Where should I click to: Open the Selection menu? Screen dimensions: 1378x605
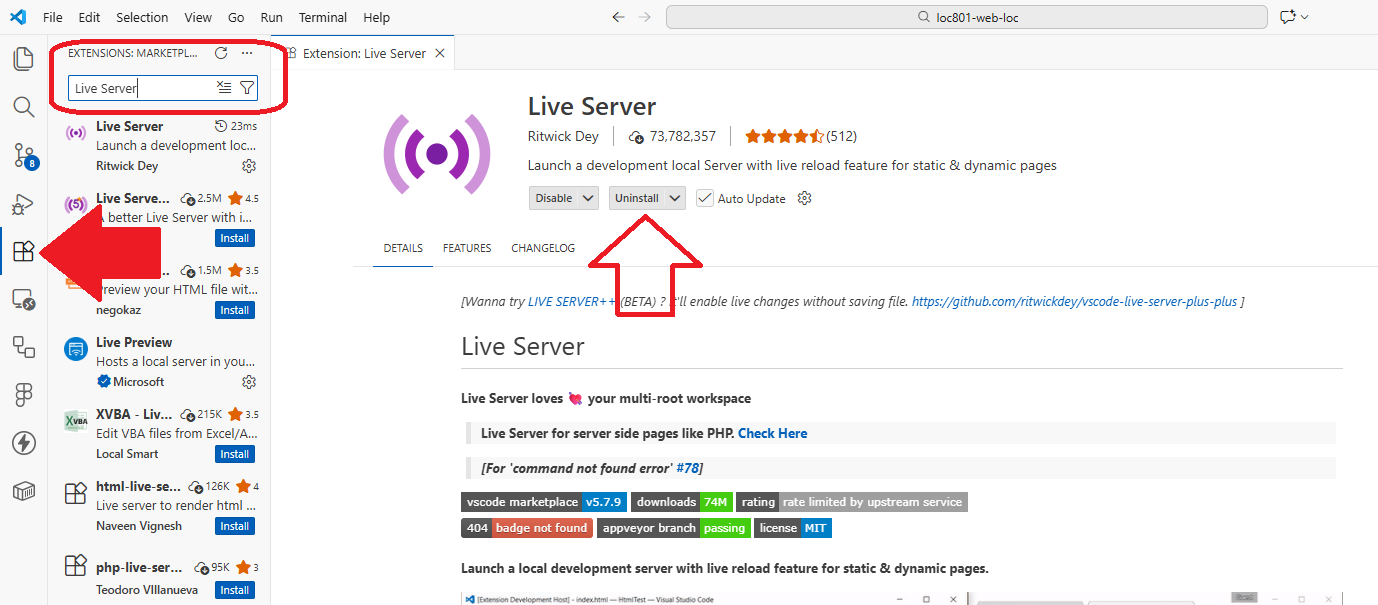click(x=142, y=17)
